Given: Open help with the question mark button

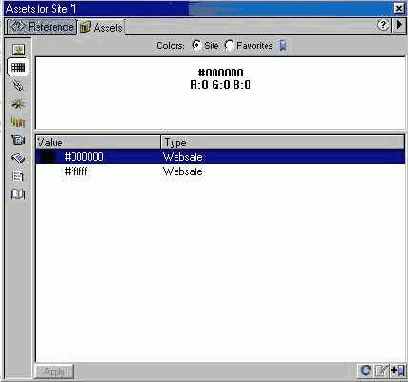Looking at the screenshot, I should coord(383,25).
